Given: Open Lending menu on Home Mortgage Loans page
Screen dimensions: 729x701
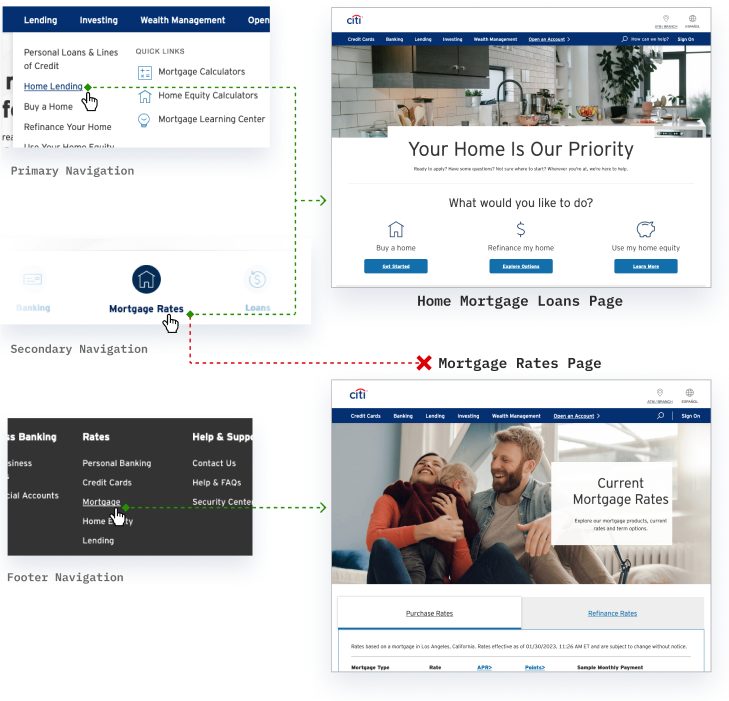Looking at the screenshot, I should tap(423, 40).
